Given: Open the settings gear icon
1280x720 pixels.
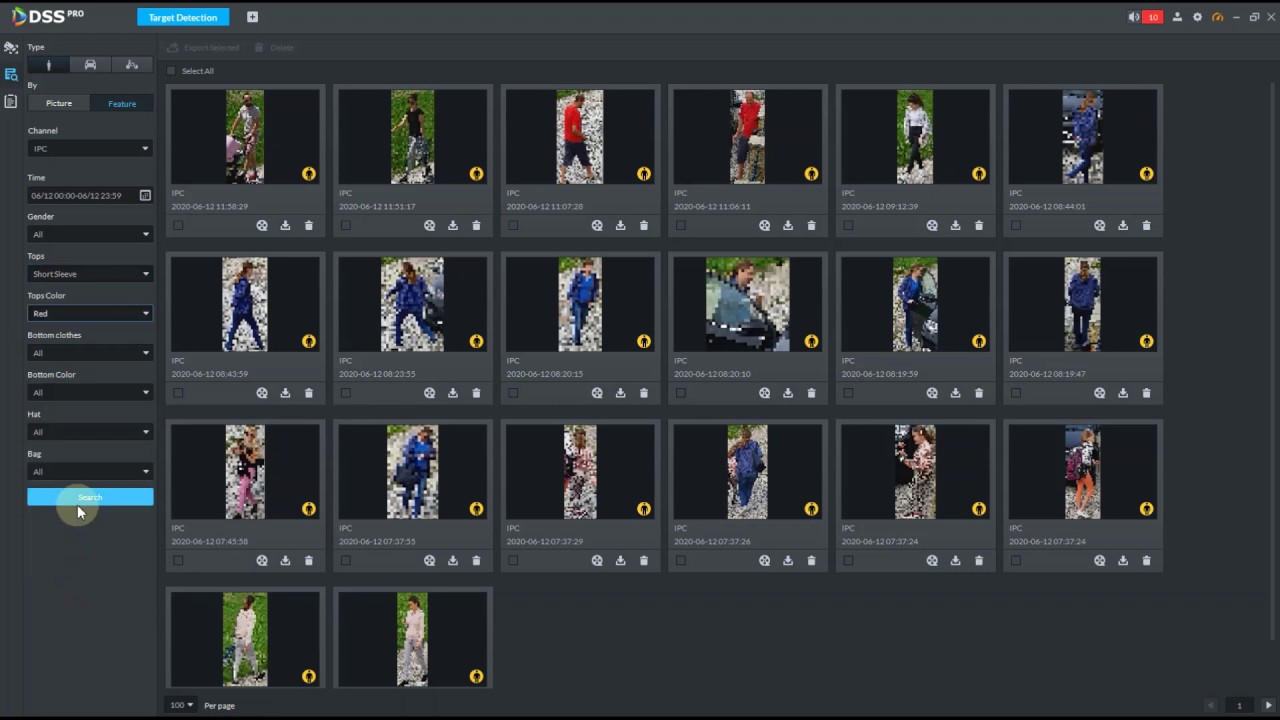Looking at the screenshot, I should tap(1197, 17).
